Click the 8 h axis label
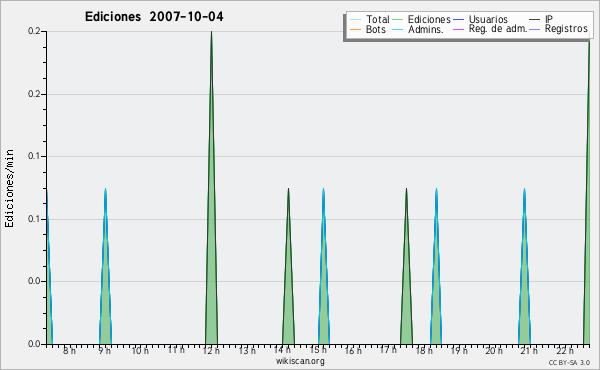This screenshot has height=370, width=600. (x=69, y=350)
